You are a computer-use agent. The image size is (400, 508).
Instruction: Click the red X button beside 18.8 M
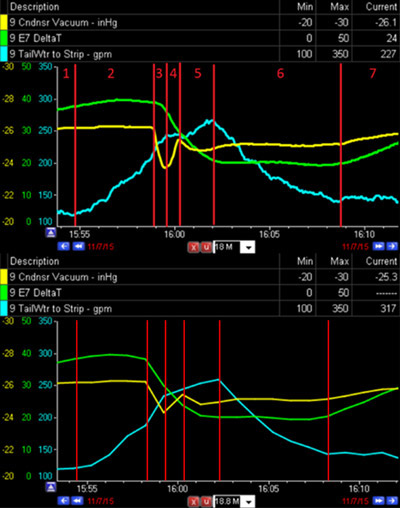pos(194,501)
